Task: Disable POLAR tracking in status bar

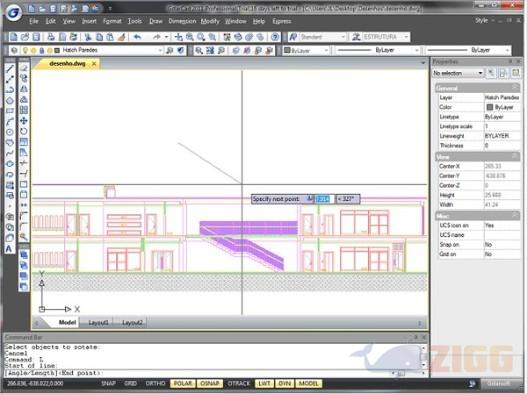Action: coord(183,384)
